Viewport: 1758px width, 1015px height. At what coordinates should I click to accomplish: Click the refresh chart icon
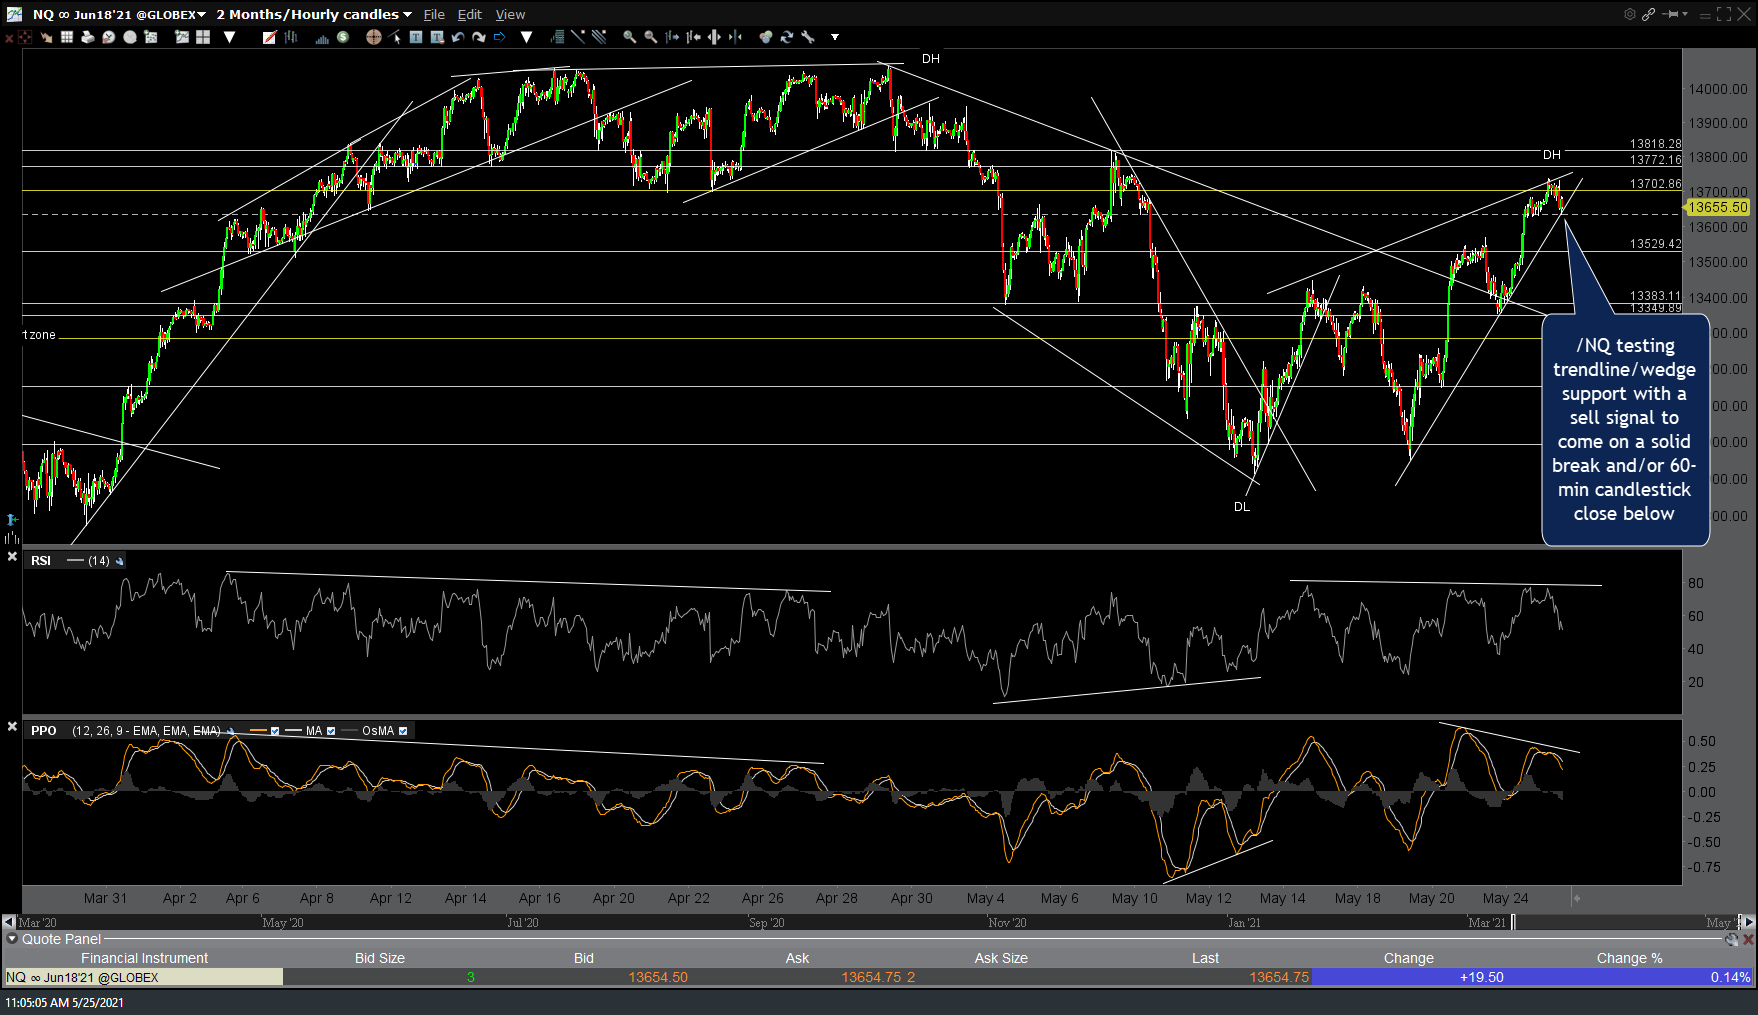(786, 37)
